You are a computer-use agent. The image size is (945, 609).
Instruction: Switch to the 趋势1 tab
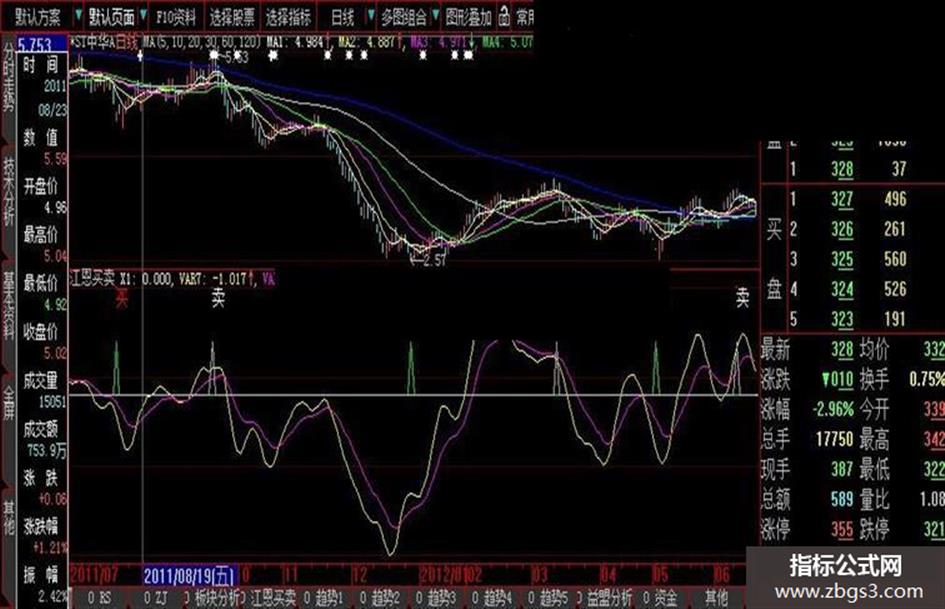(x=324, y=598)
